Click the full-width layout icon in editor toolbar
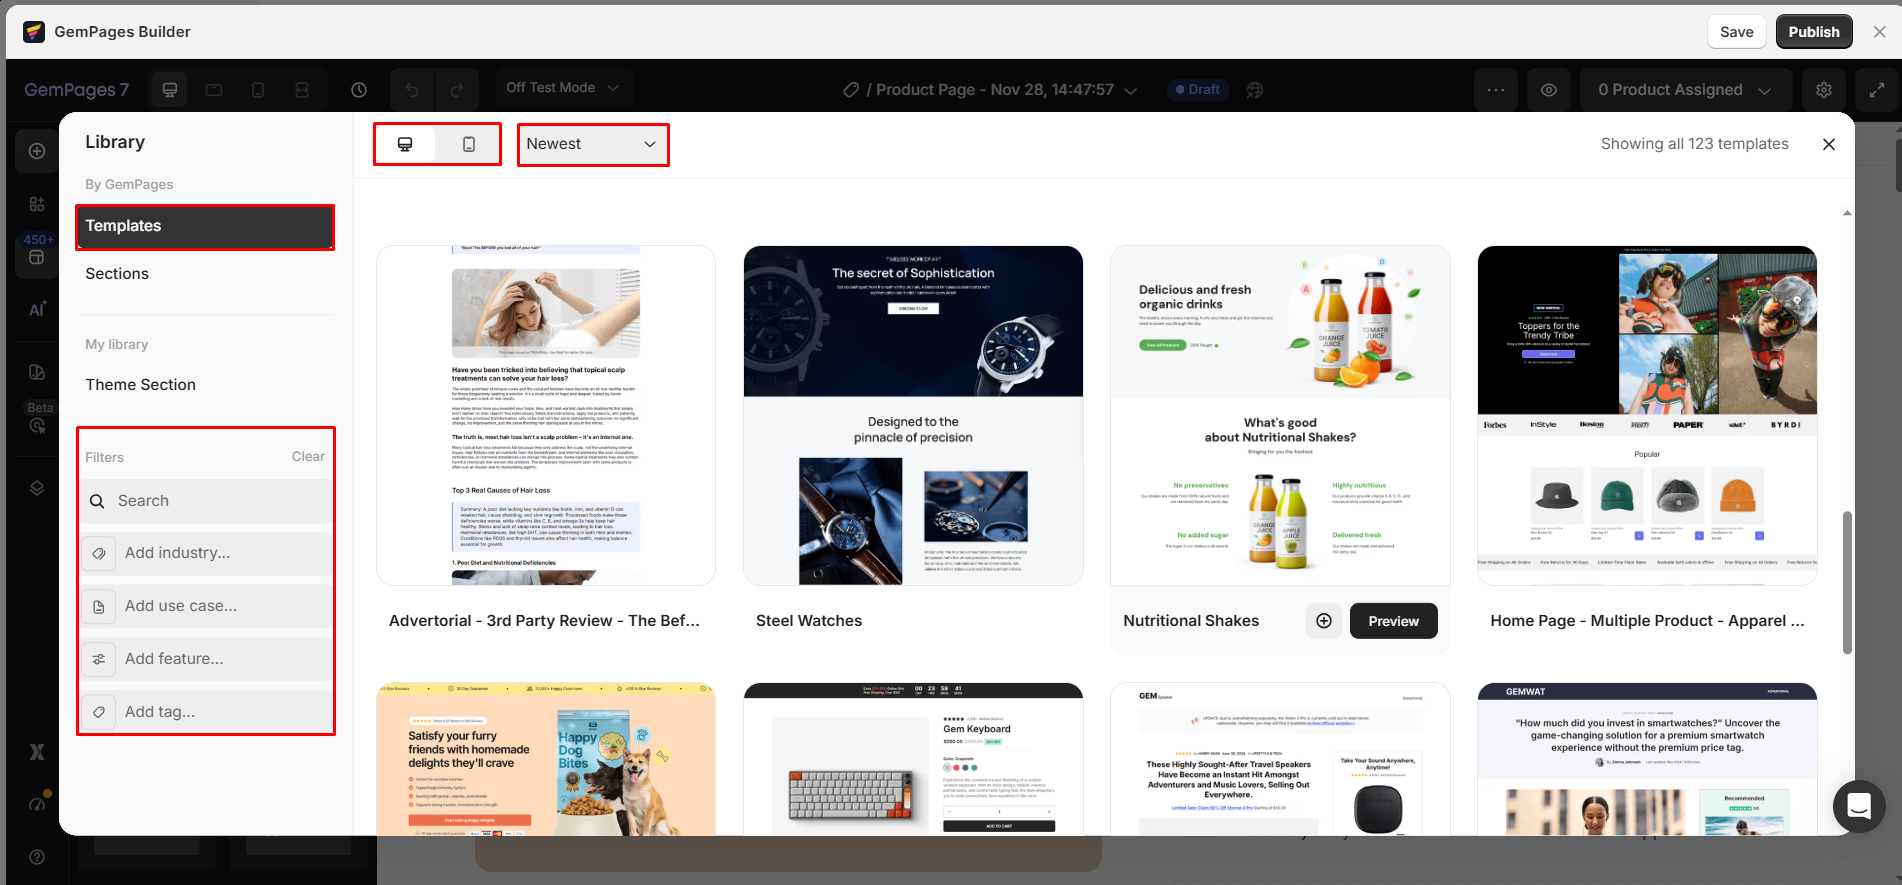1902x885 pixels. pos(302,90)
